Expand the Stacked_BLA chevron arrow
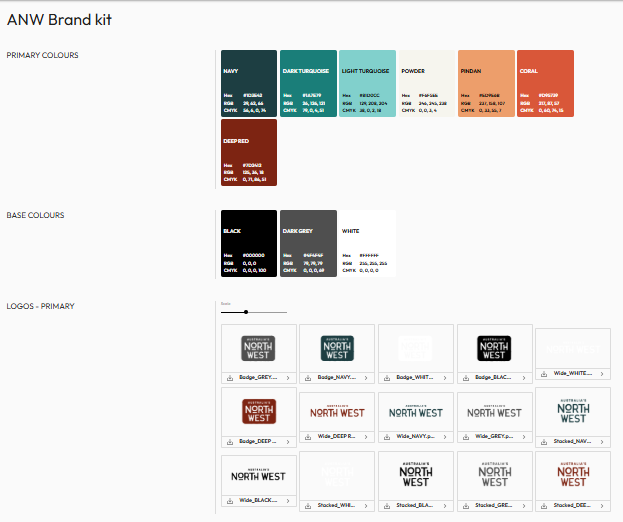The height and width of the screenshot is (522, 623). [445, 506]
